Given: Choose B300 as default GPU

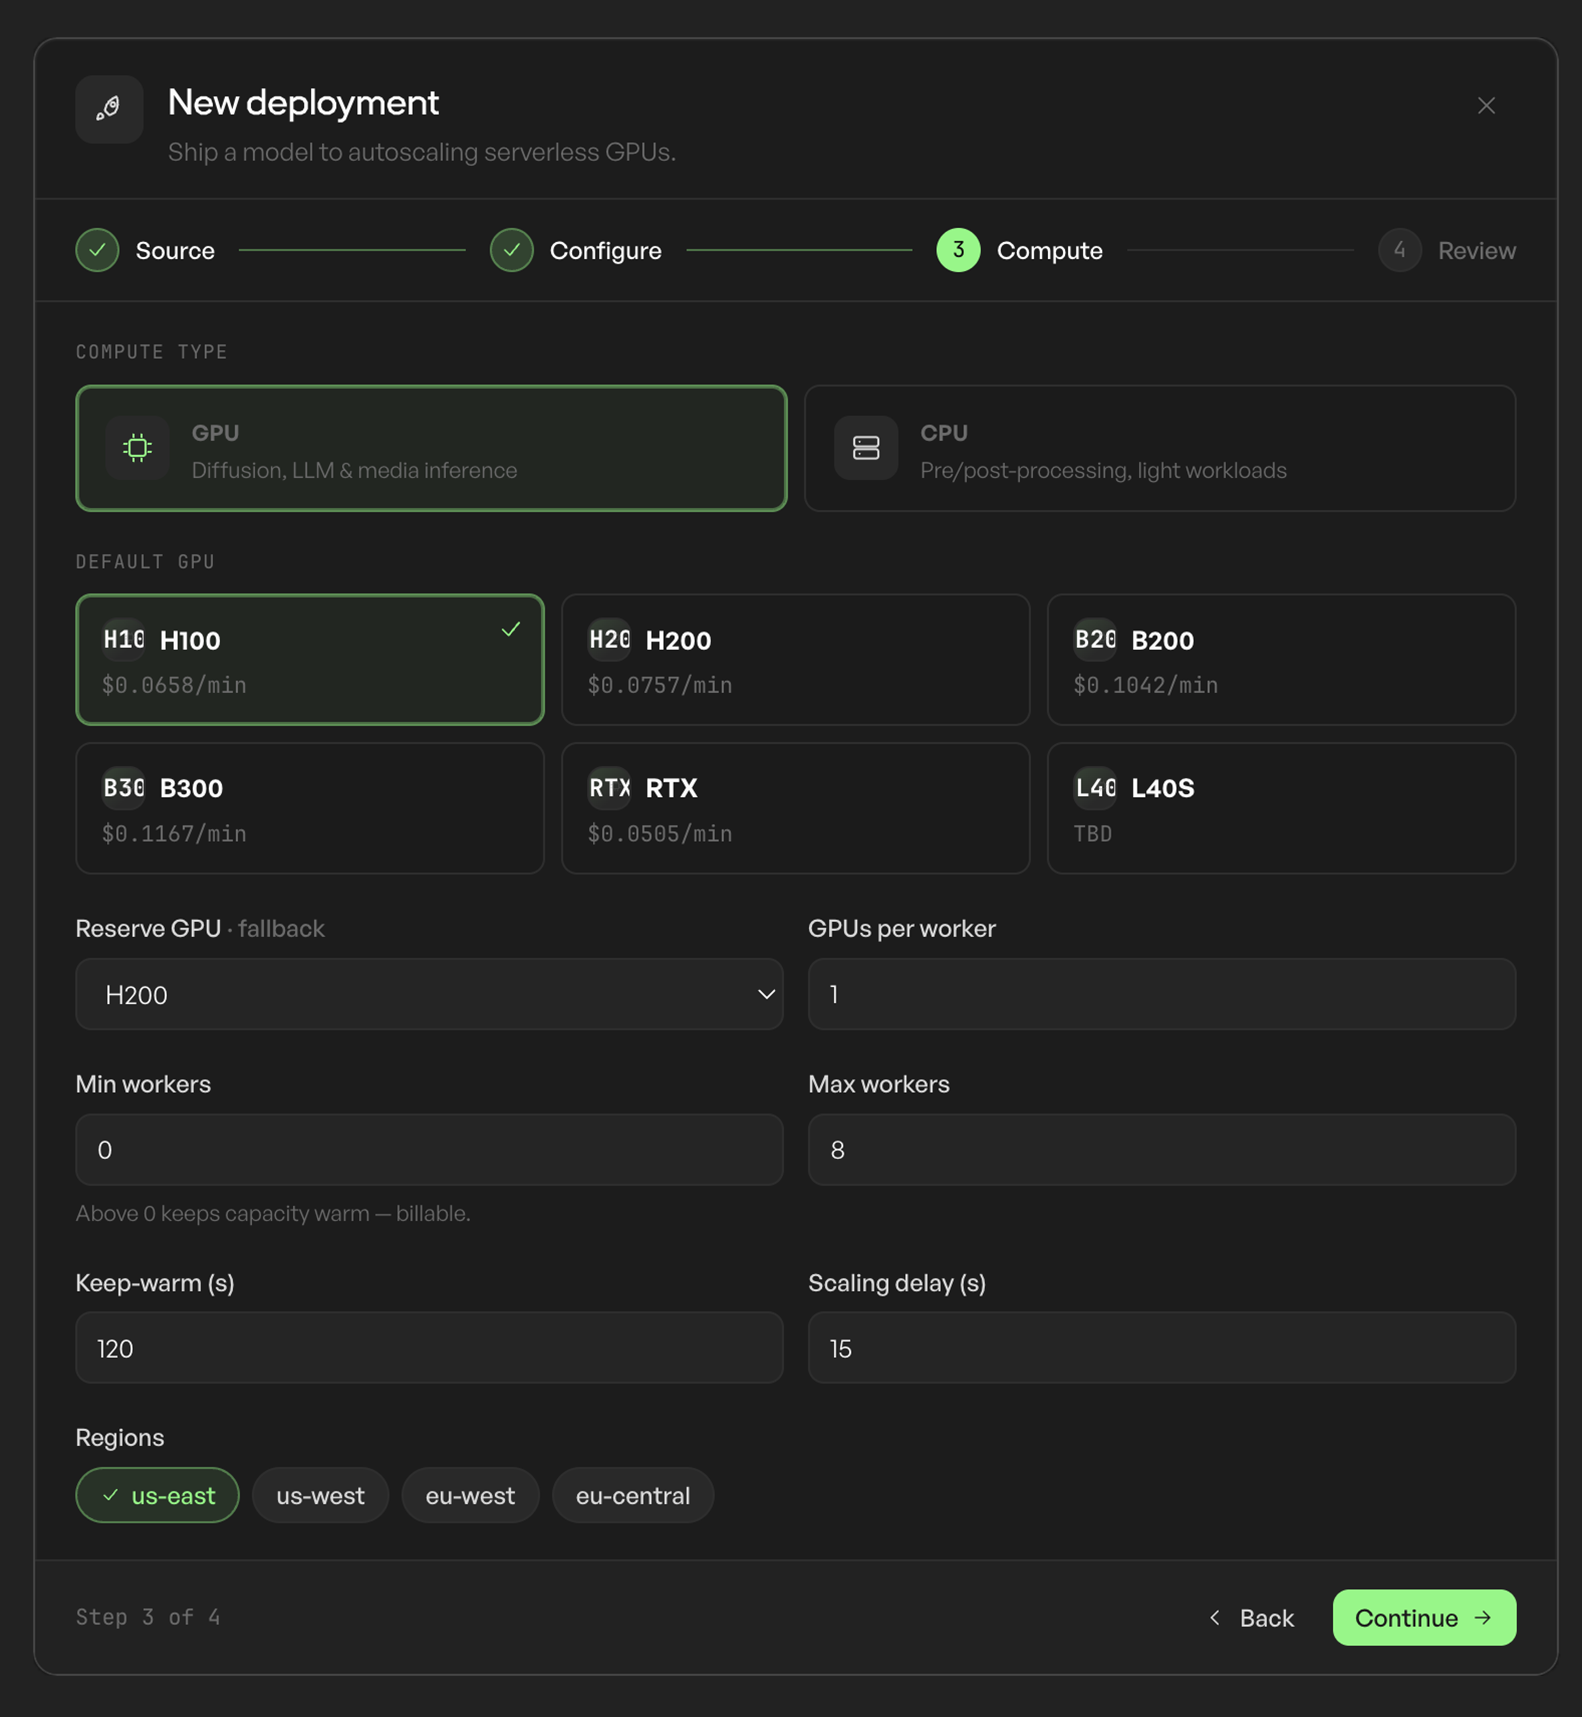Looking at the screenshot, I should pyautogui.click(x=310, y=808).
